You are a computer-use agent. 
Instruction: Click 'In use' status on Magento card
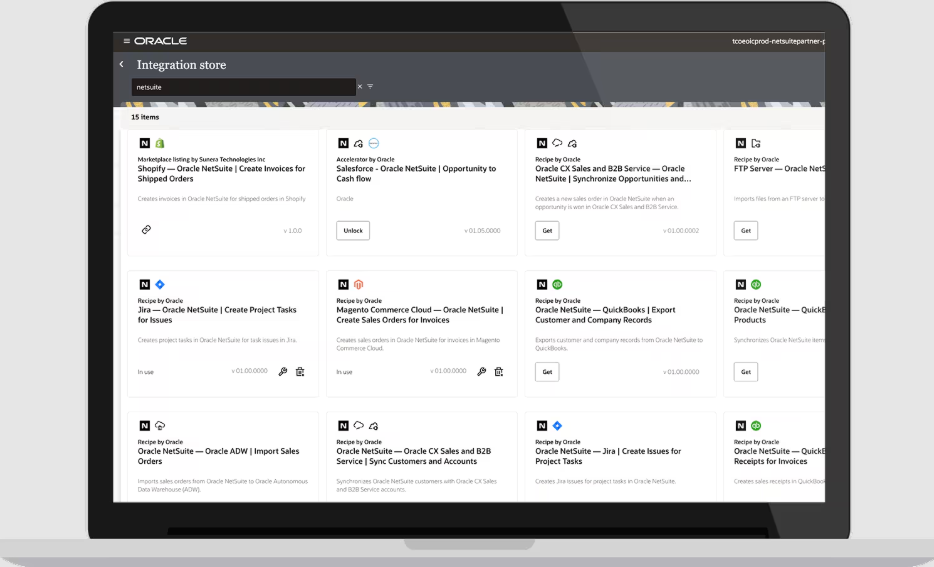click(x=344, y=372)
